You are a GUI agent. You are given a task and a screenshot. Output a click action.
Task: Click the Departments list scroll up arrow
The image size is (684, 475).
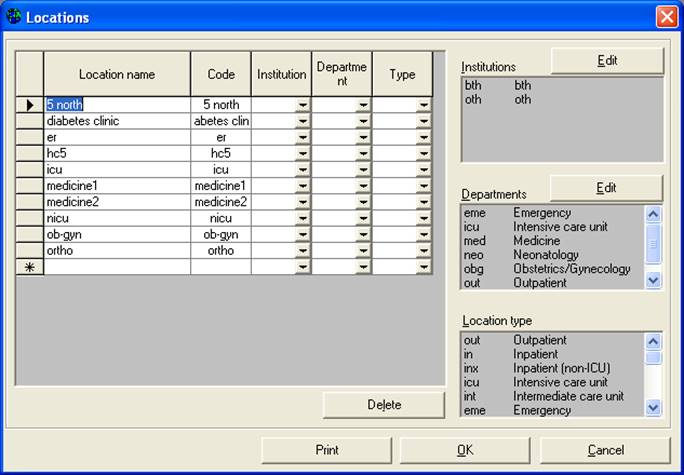(653, 214)
